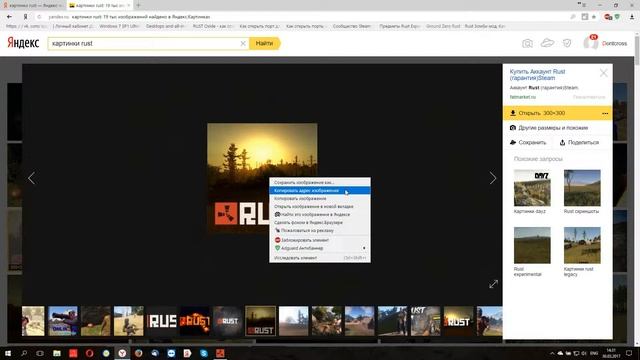
Task: Open the Rust game taskbar icon
Action: 220,353
